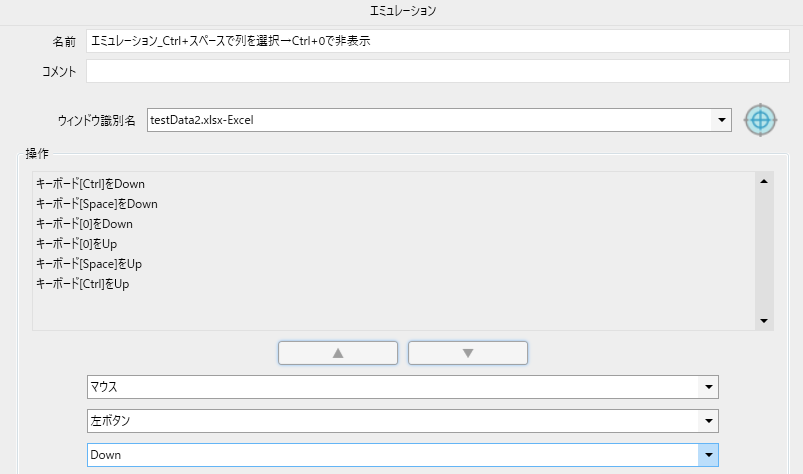
Task: Click the crosshair window target picker icon
Action: pyautogui.click(x=761, y=120)
